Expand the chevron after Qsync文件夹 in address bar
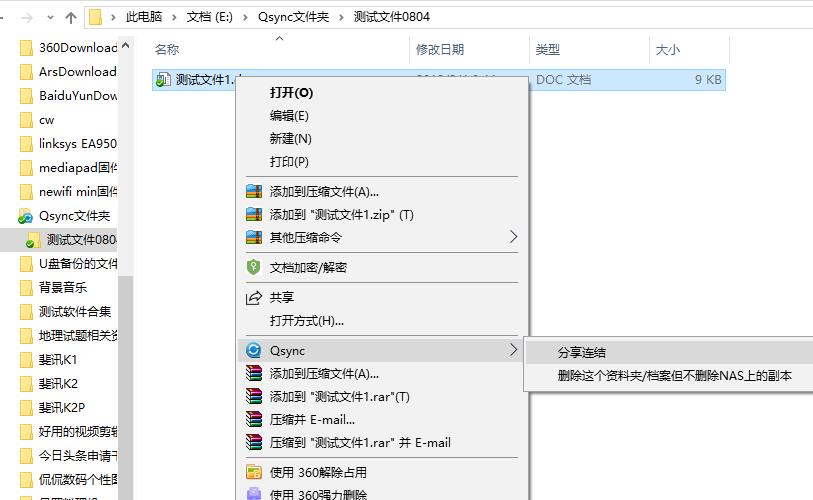Image resolution: width=813 pixels, height=500 pixels. 341,17
